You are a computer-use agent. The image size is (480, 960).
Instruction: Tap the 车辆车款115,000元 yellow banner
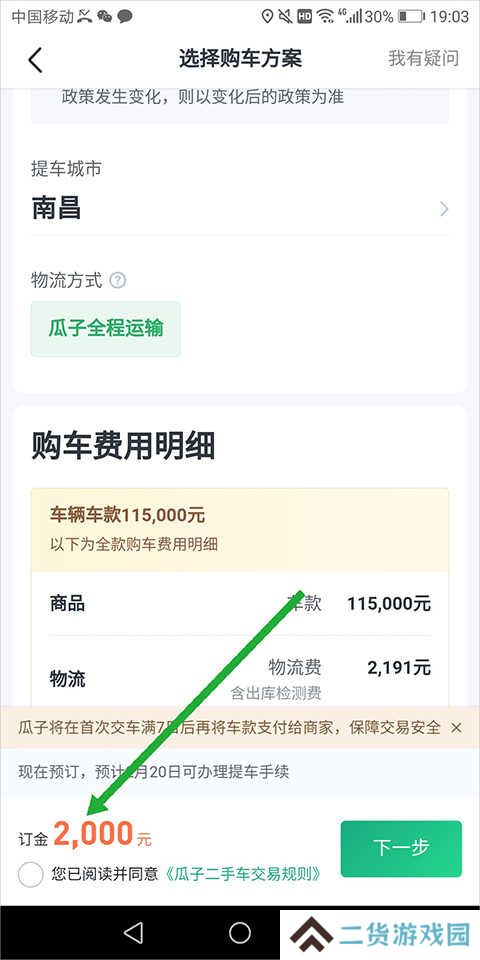[240, 530]
